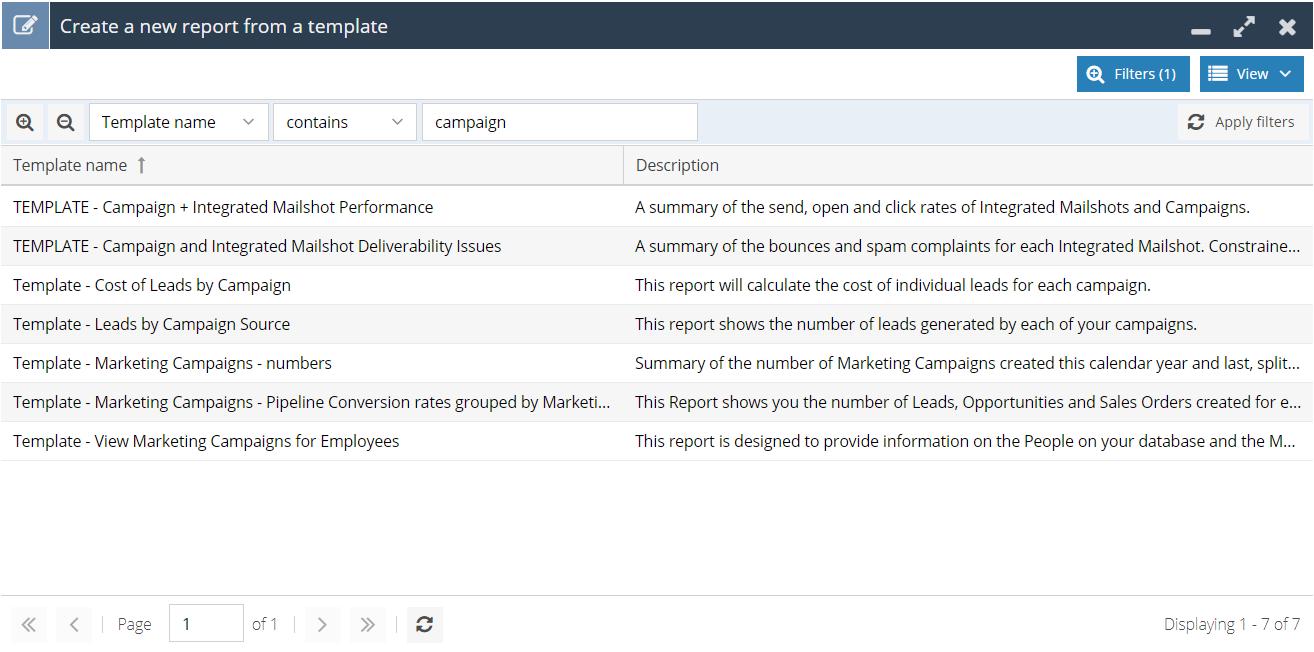Sort by the Template name column header
1314x652 pixels.
click(x=312, y=165)
